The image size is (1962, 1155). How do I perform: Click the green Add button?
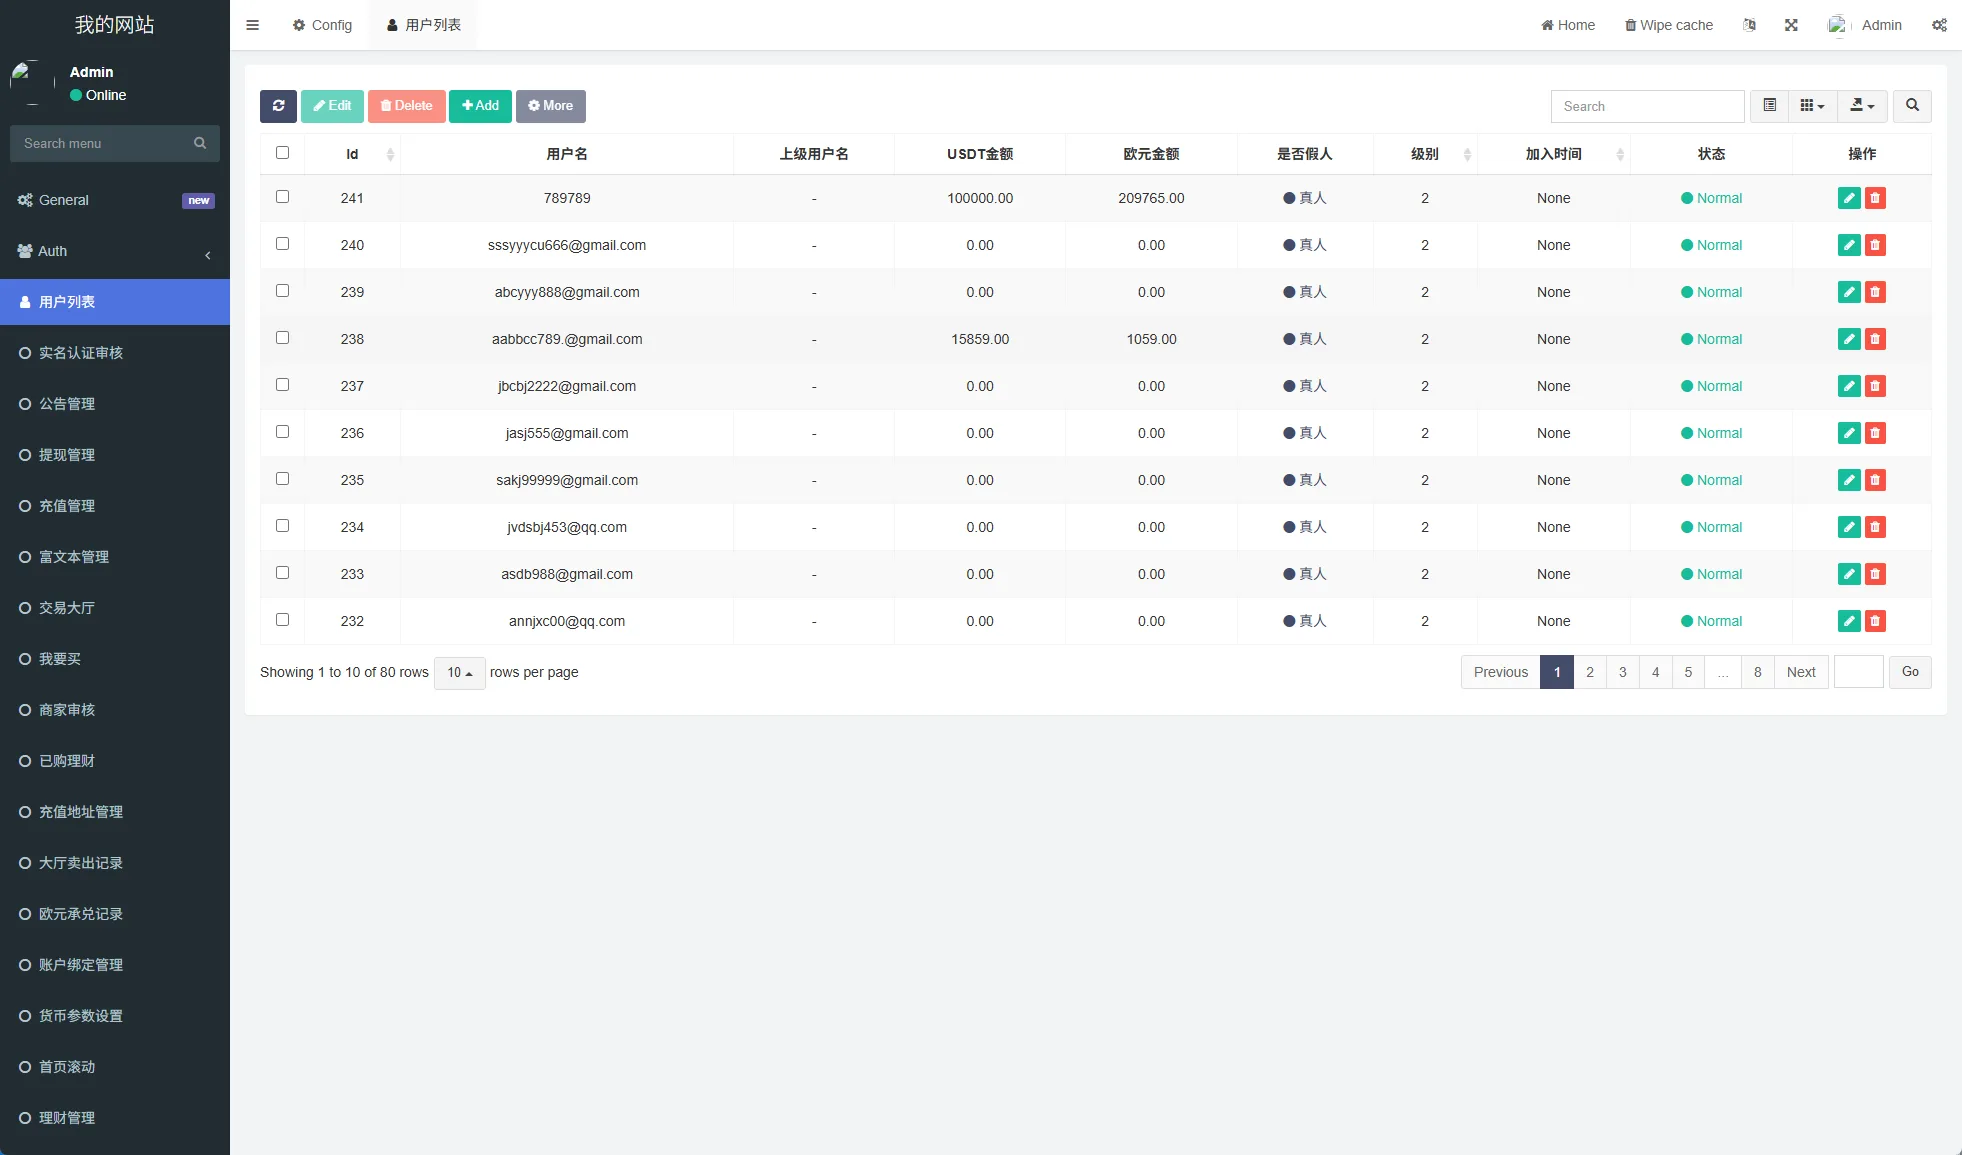pyautogui.click(x=480, y=106)
